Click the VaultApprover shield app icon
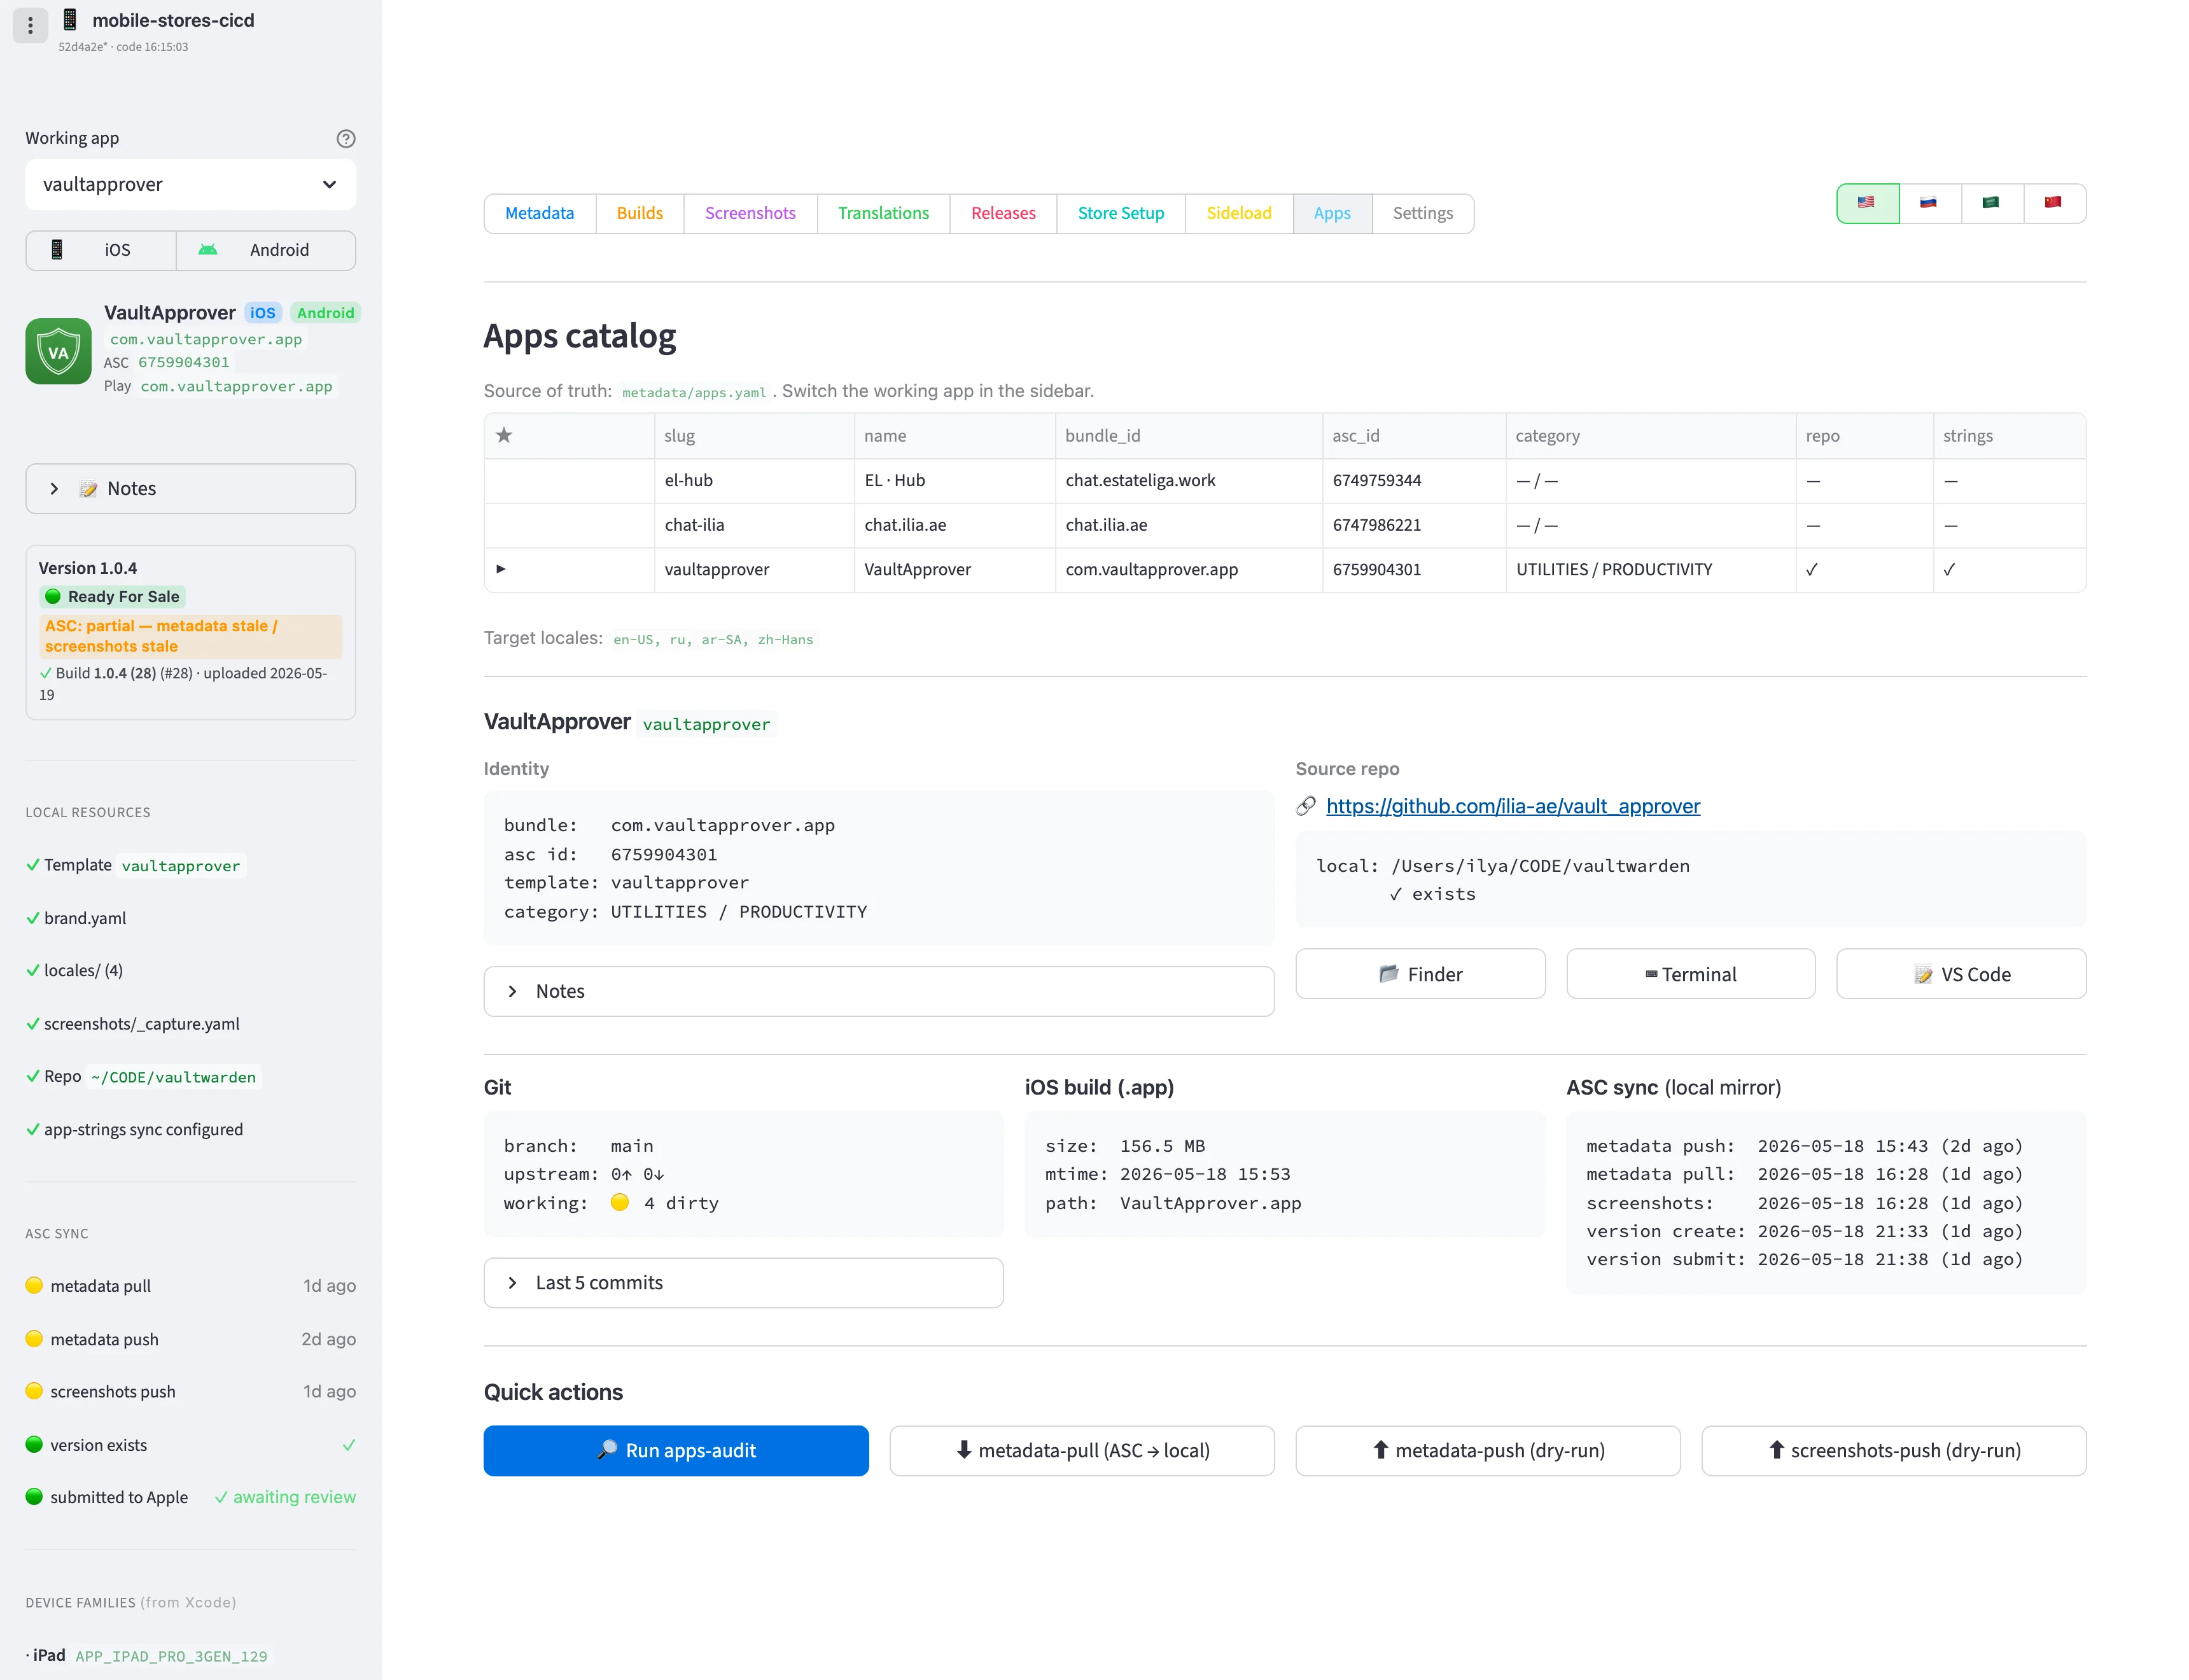This screenshot has width=2189, height=1680. point(58,351)
